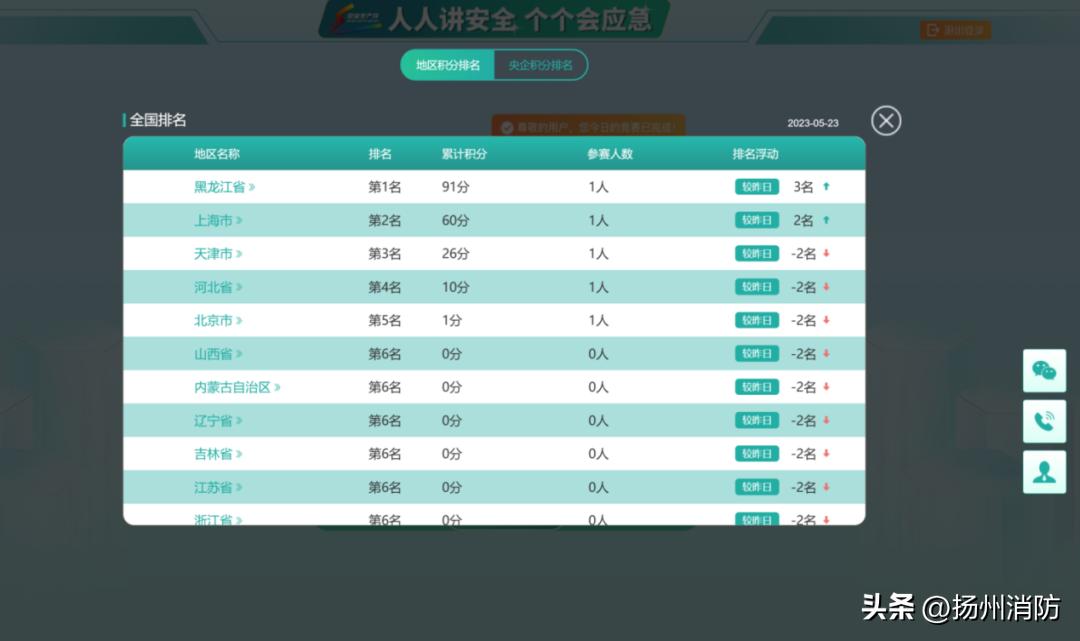Expand details for 江苏省 via its chevron
1080x641 pixels.
coord(239,487)
